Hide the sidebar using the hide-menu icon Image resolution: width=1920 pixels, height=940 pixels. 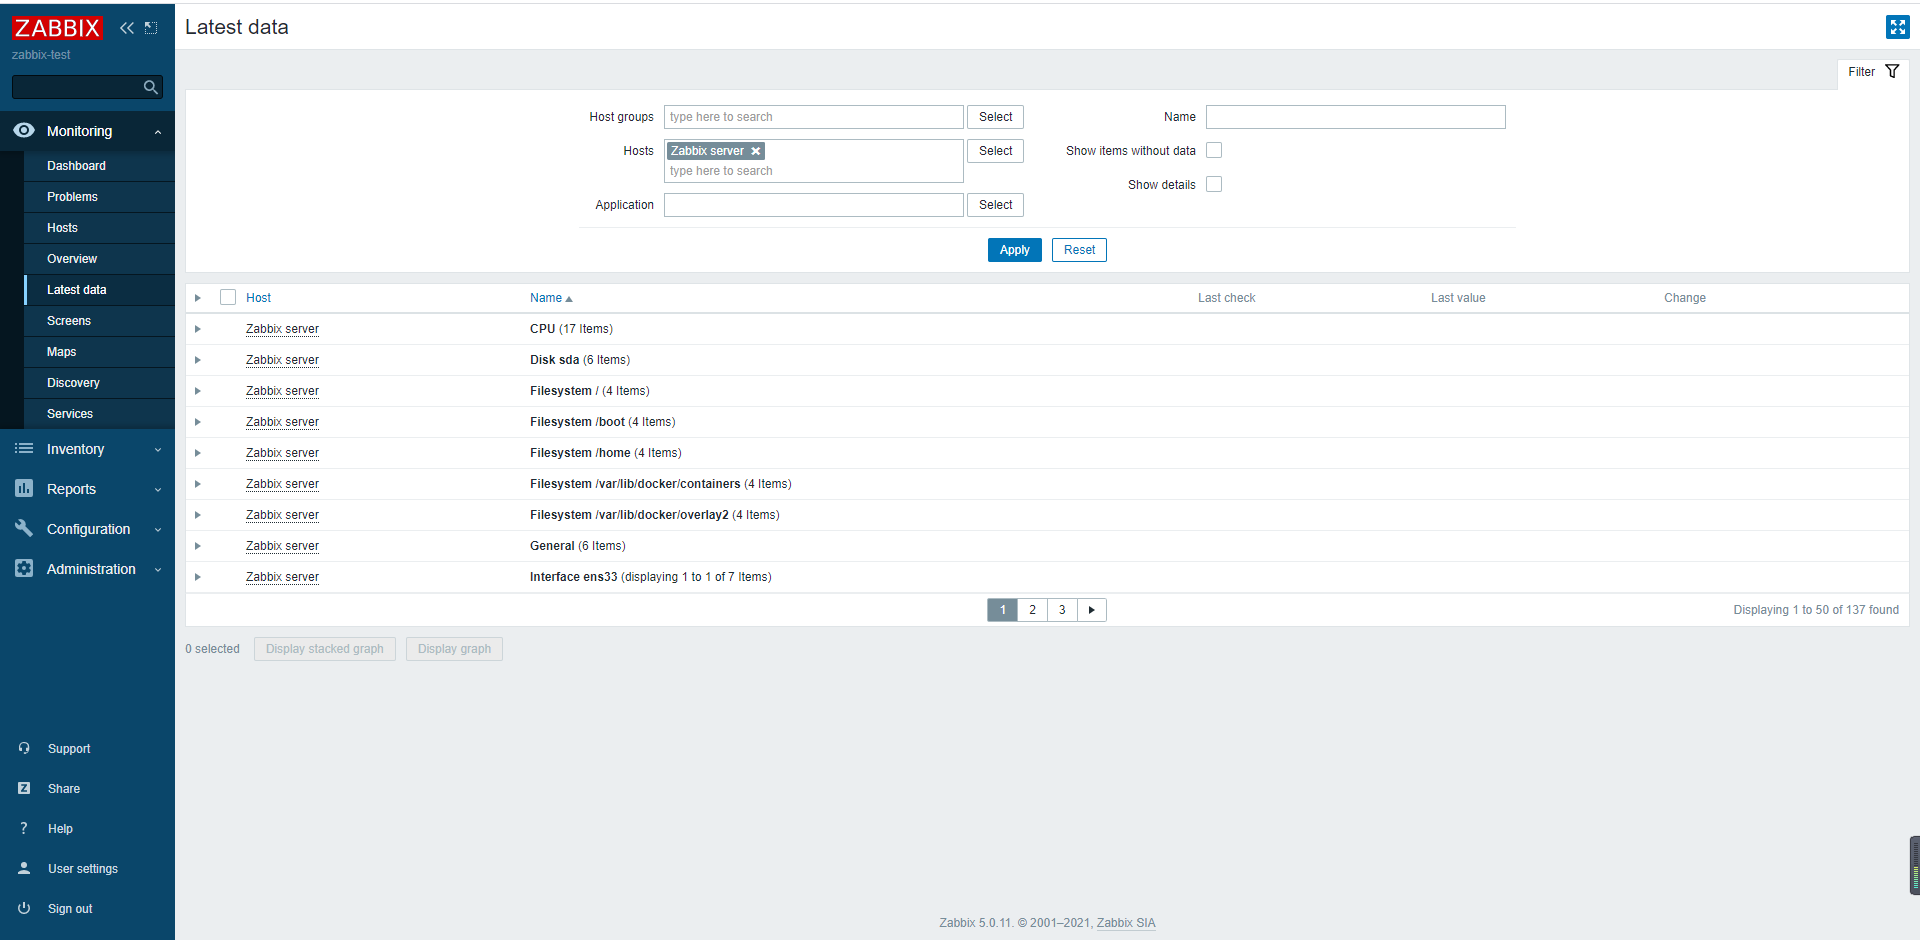click(x=151, y=28)
